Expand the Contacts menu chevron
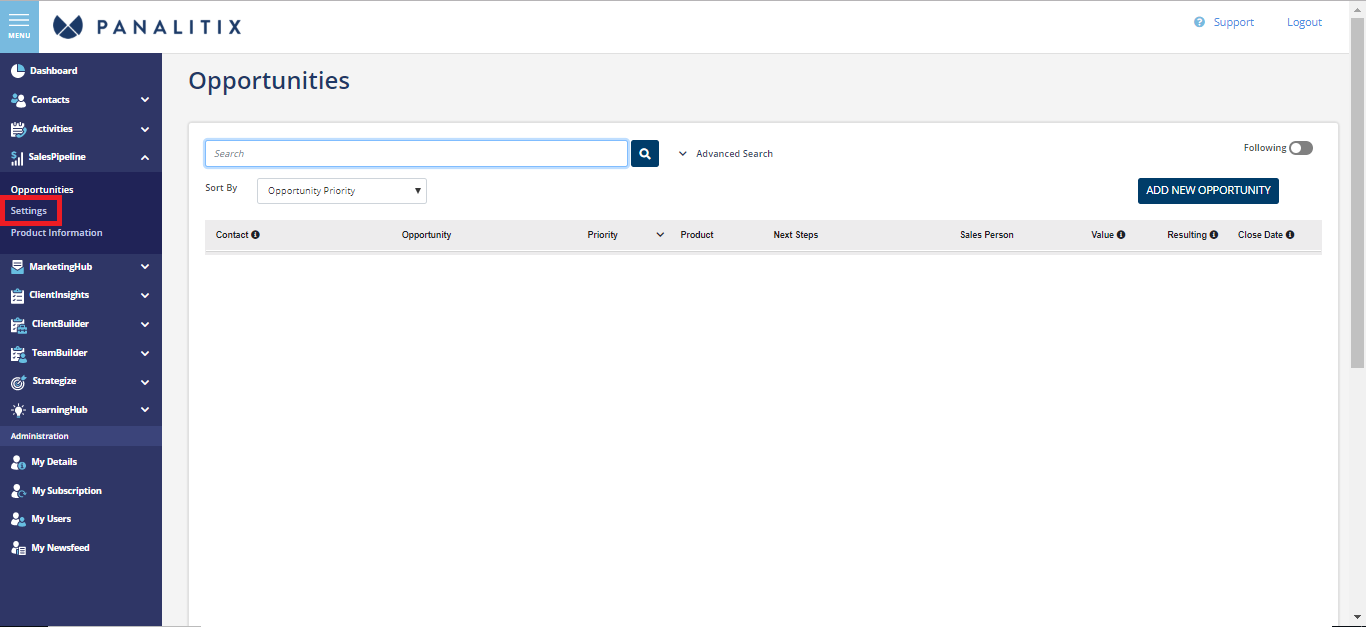Viewport: 1366px width, 627px height. (145, 100)
